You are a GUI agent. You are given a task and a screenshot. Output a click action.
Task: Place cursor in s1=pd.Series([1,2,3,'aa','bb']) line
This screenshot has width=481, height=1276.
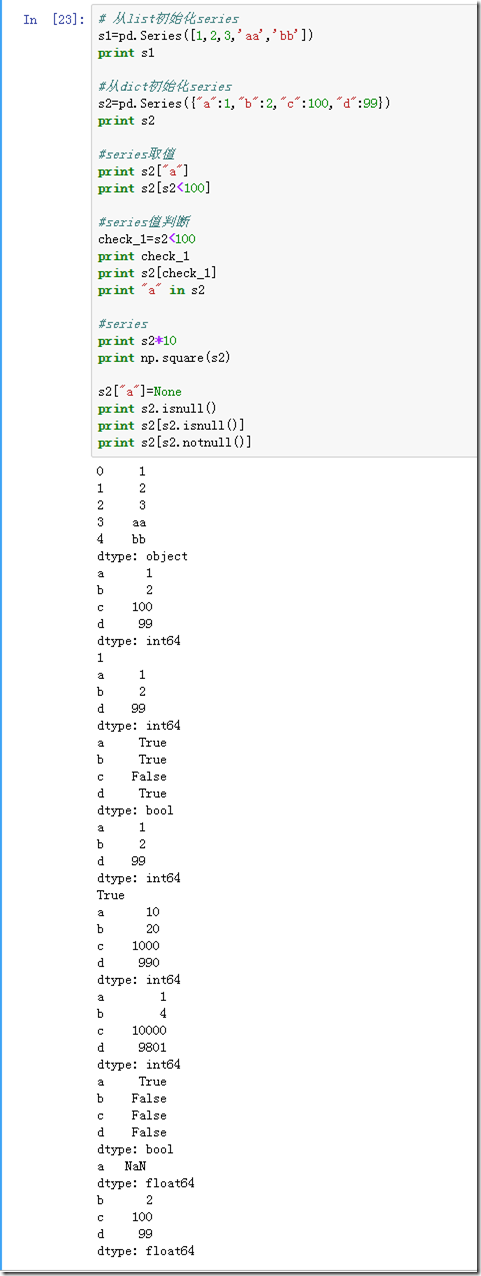coord(206,36)
